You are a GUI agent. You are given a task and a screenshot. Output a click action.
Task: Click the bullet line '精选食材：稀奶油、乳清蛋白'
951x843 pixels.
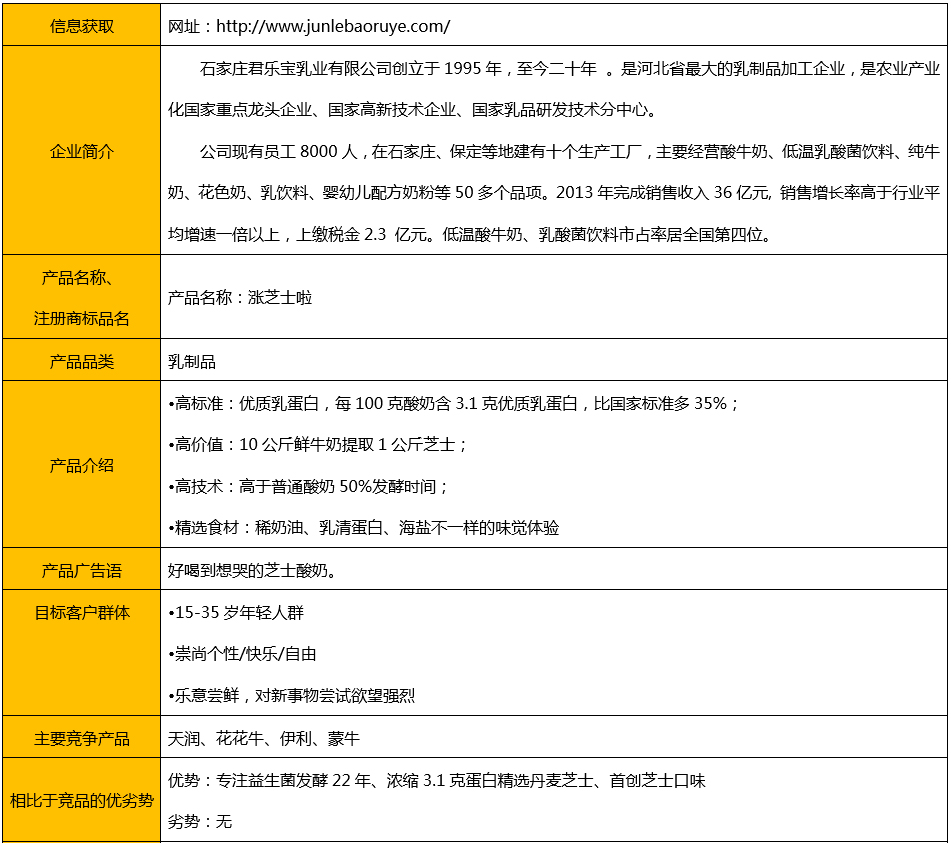click(x=363, y=528)
